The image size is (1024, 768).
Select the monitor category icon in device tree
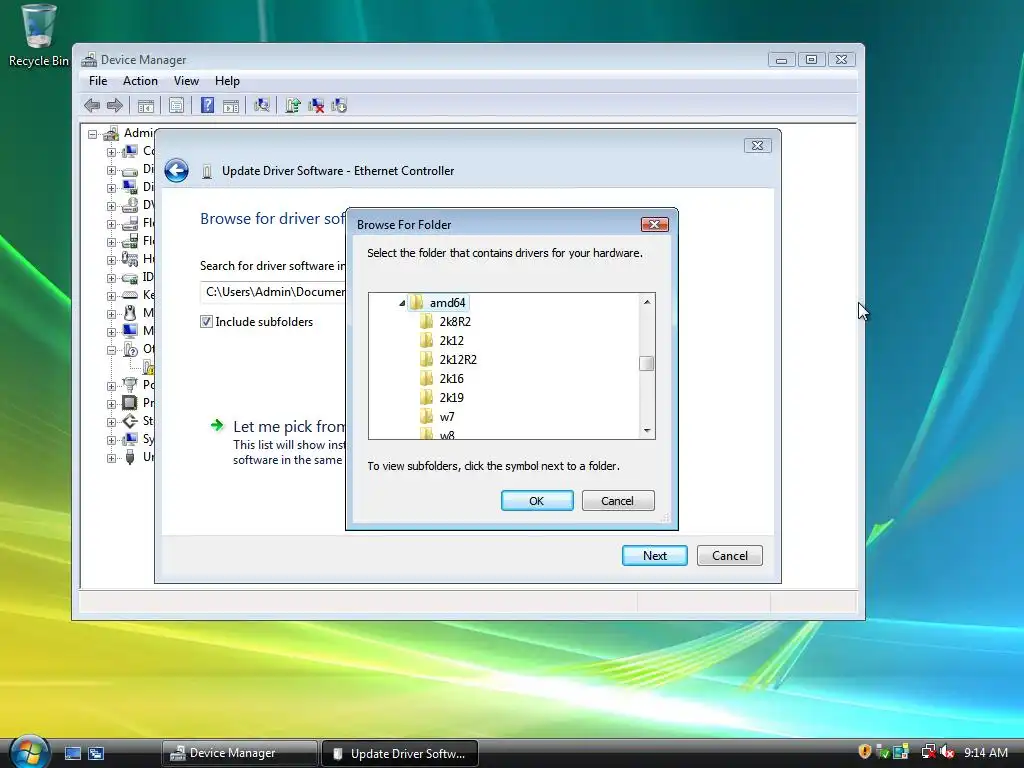(x=130, y=330)
